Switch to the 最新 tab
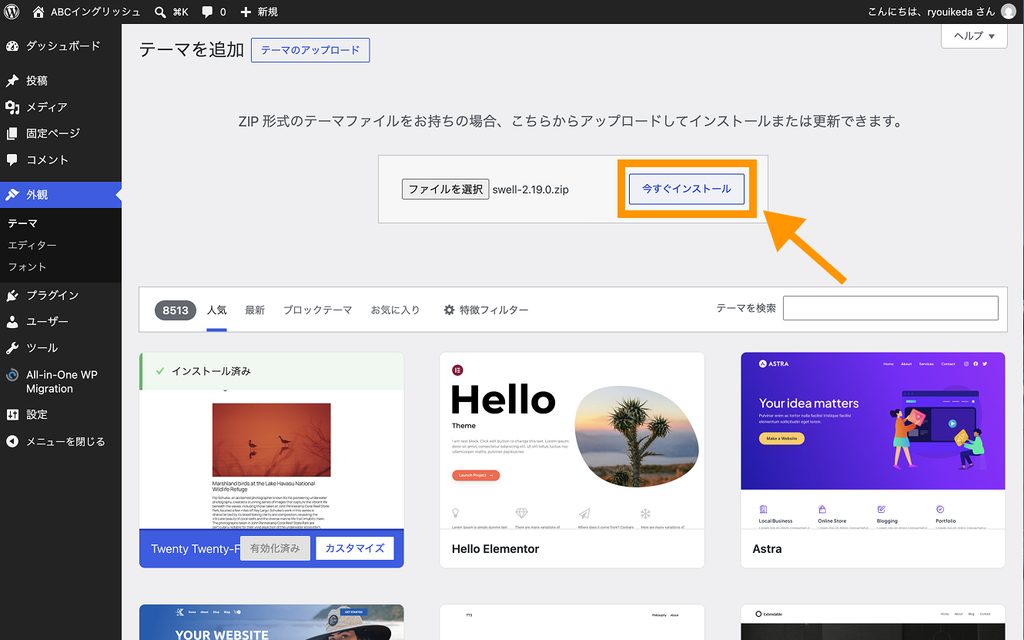This screenshot has width=1024, height=640. coord(255,310)
